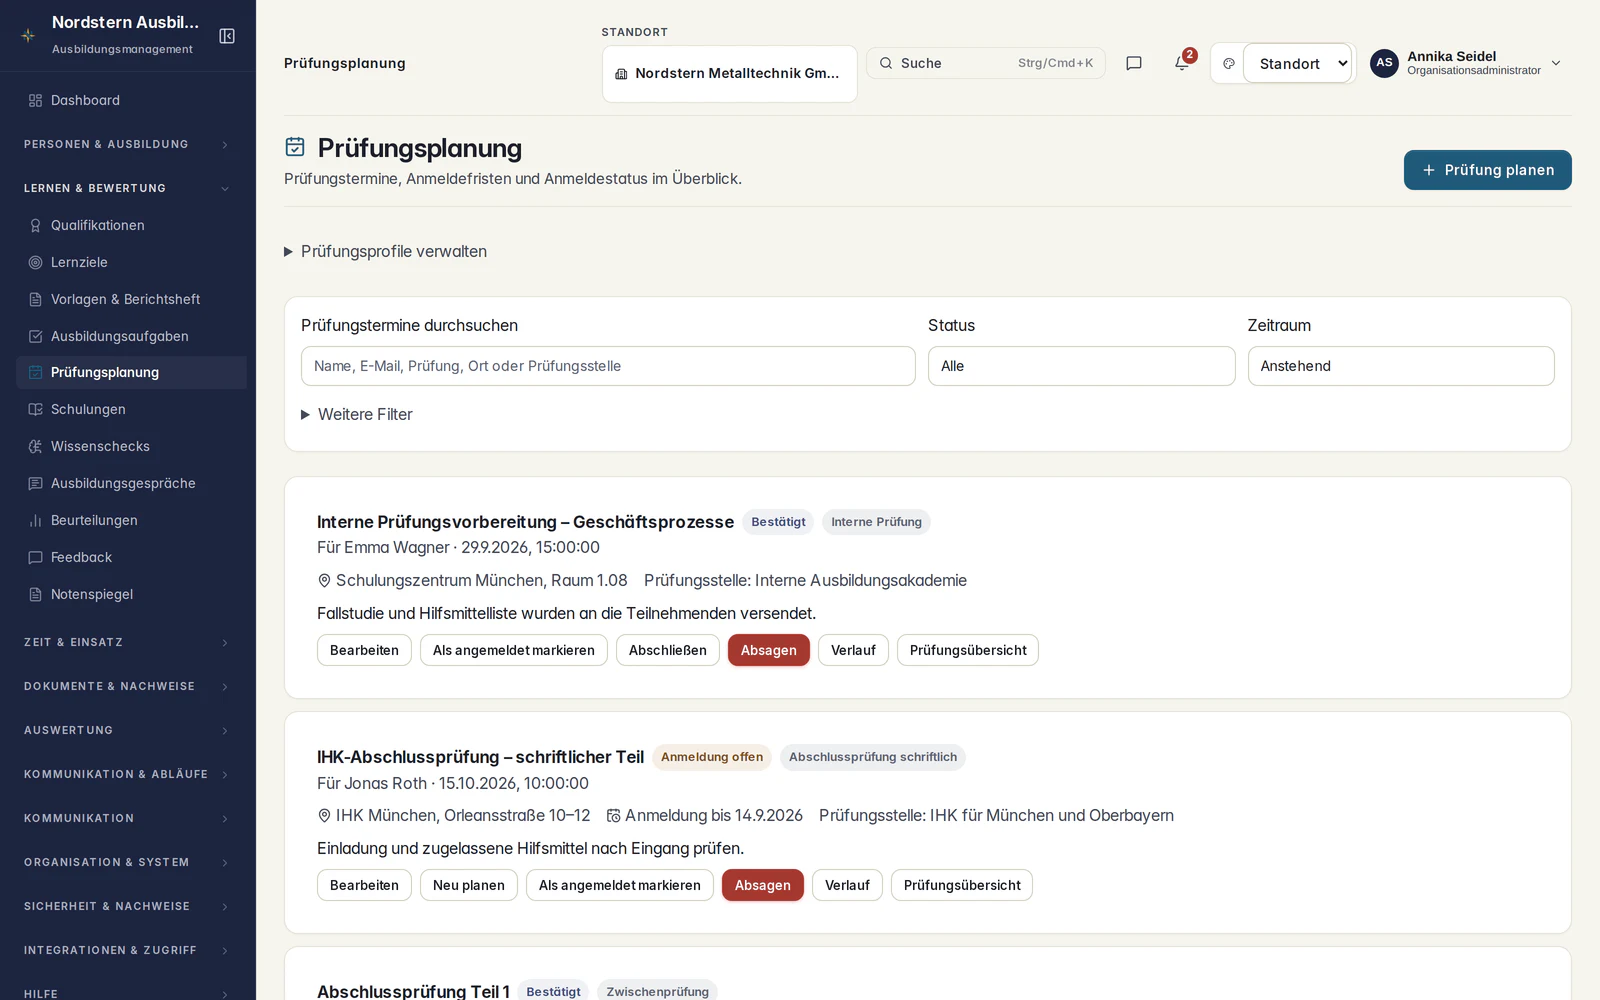The width and height of the screenshot is (1600, 1000).
Task: Expand Personen & Ausbildung section
Action: (128, 144)
